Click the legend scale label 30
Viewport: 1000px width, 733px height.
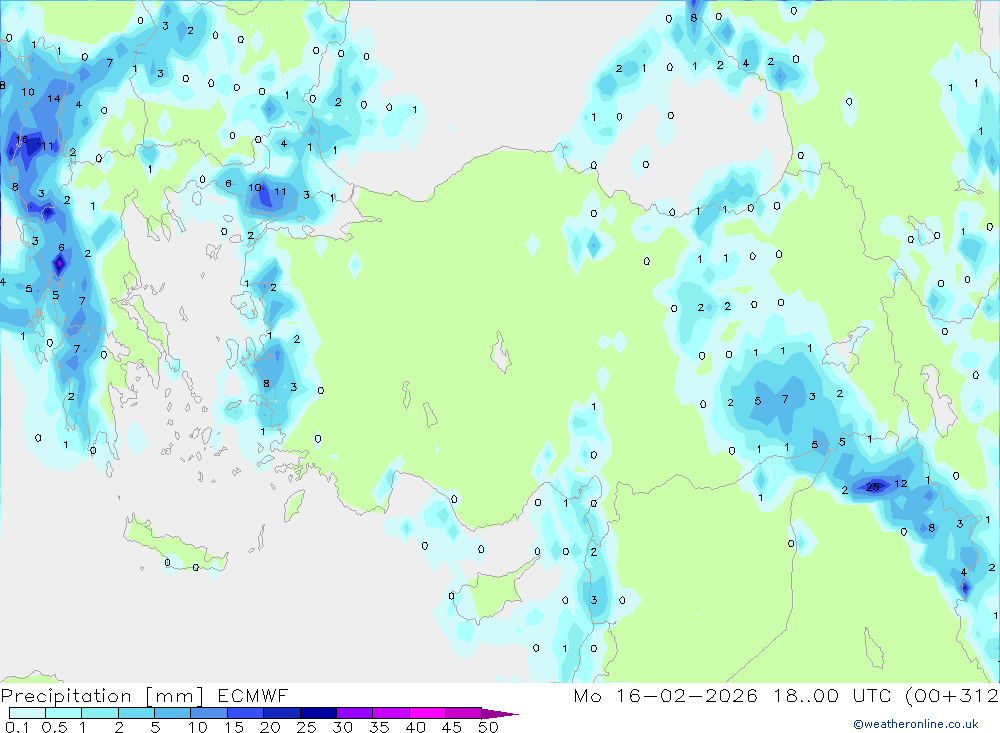pyautogui.click(x=343, y=727)
